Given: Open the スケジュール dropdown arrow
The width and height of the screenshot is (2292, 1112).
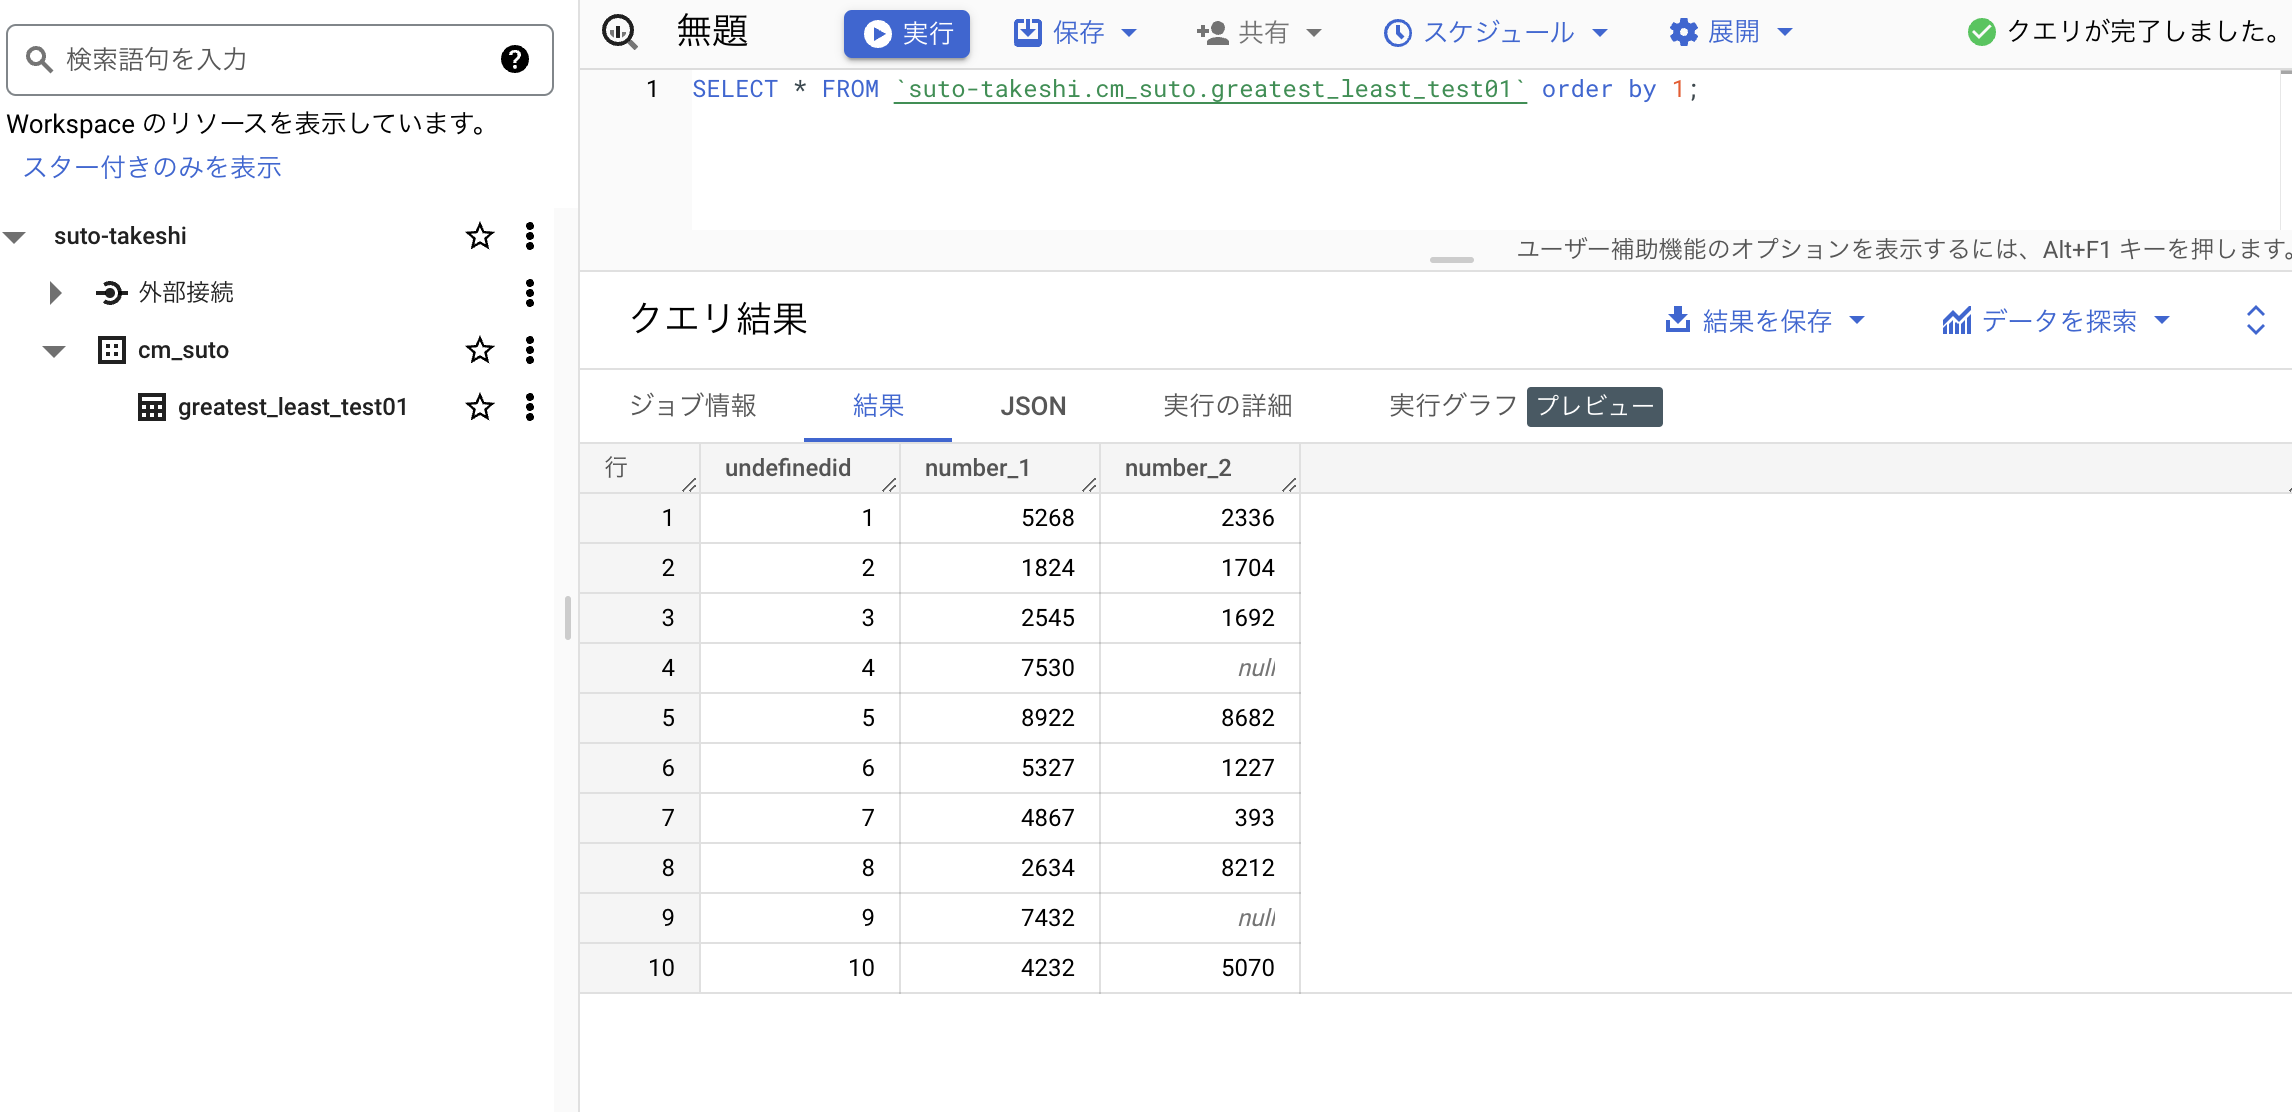Looking at the screenshot, I should (1600, 33).
